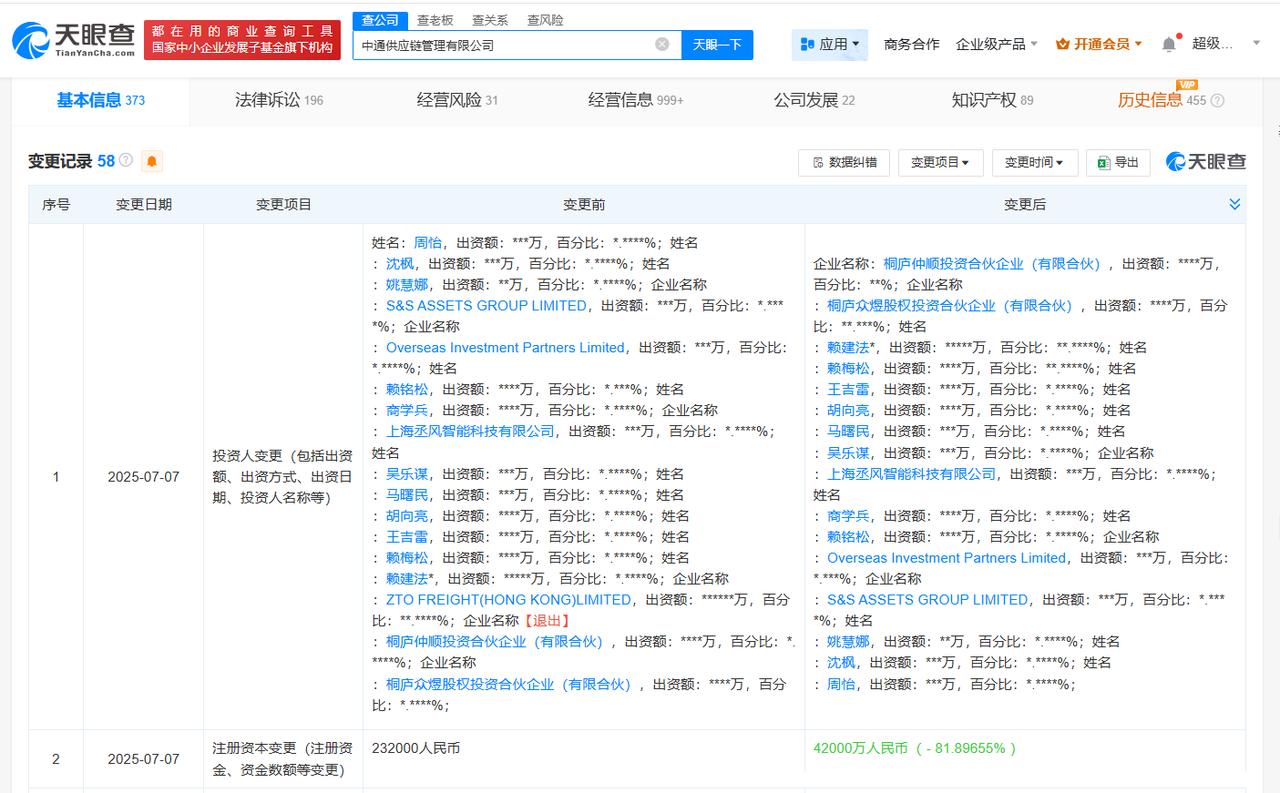Select the 历史信息 VIP tab
1280x793 pixels.
tap(1163, 100)
